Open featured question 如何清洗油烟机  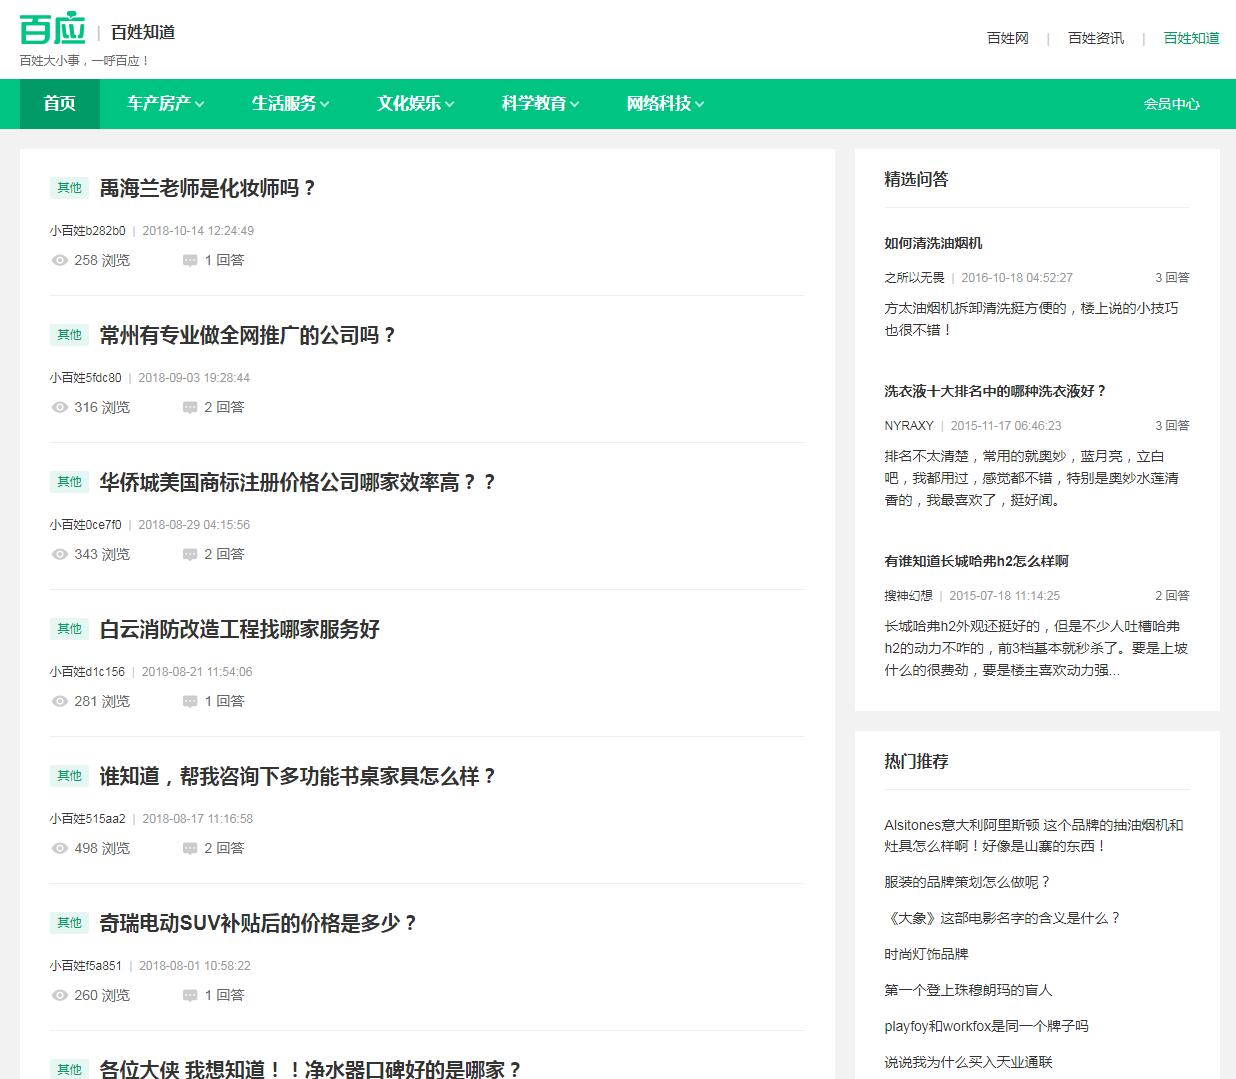tap(933, 243)
